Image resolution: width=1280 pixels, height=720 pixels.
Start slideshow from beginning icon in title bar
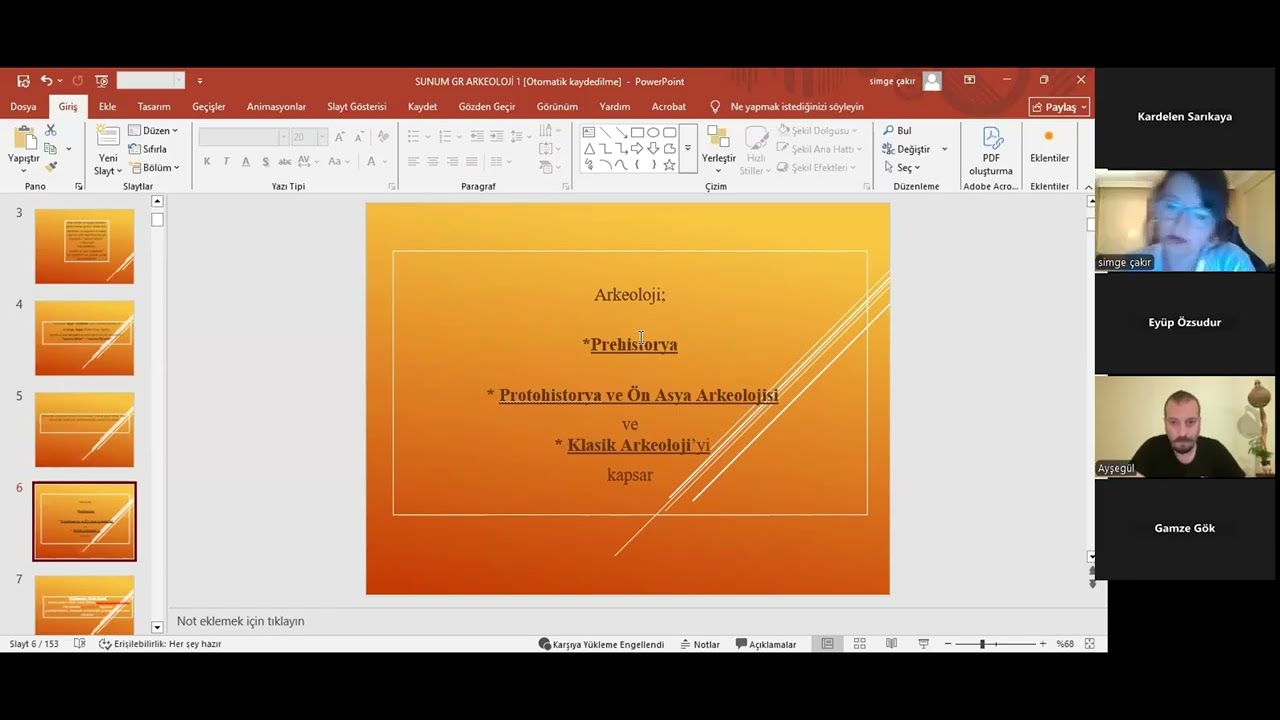[101, 81]
